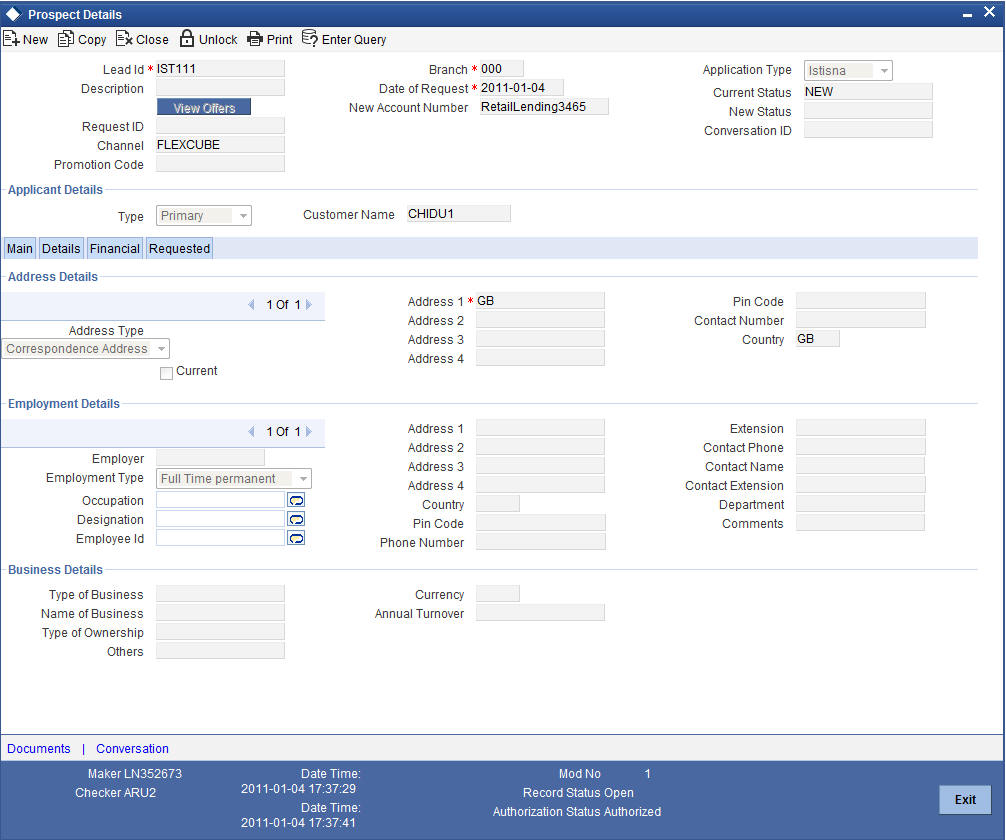
Task: Click the Contact Number field
Action: tap(860, 320)
